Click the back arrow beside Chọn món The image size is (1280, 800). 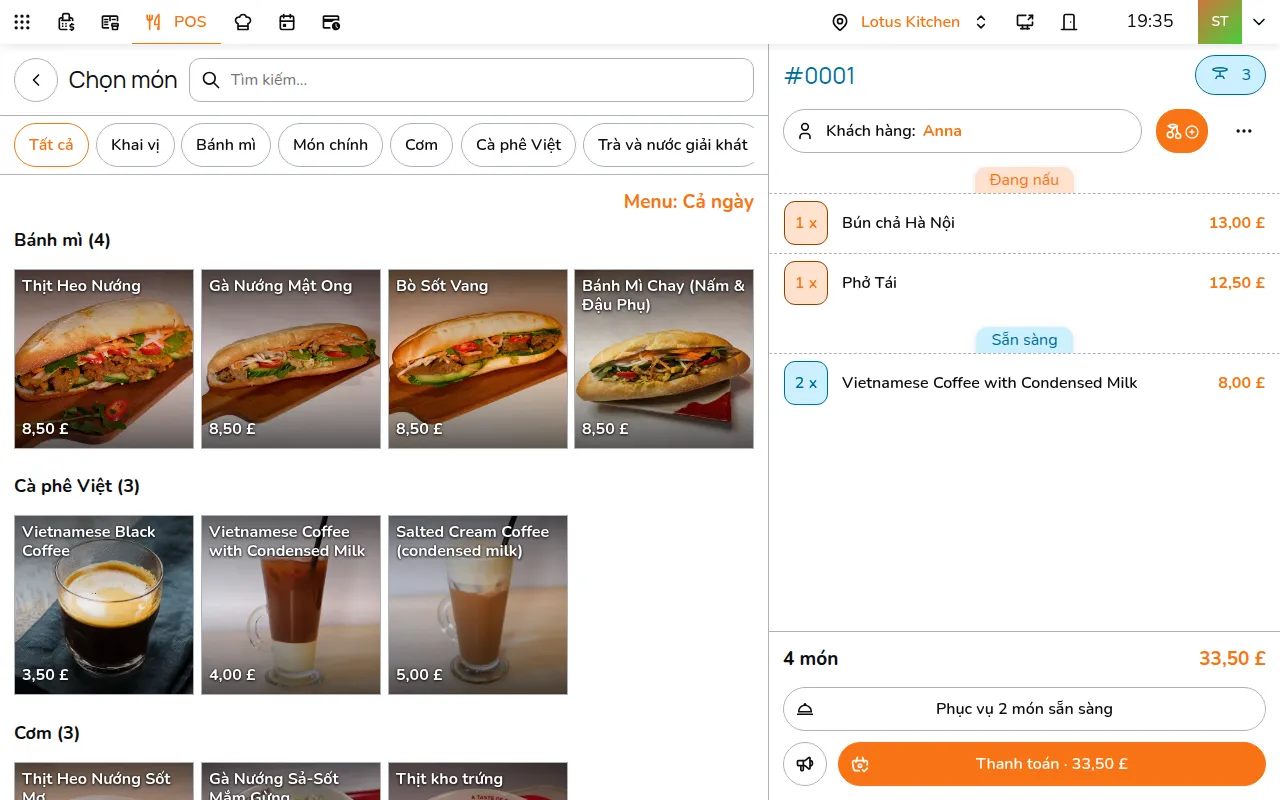click(x=36, y=80)
